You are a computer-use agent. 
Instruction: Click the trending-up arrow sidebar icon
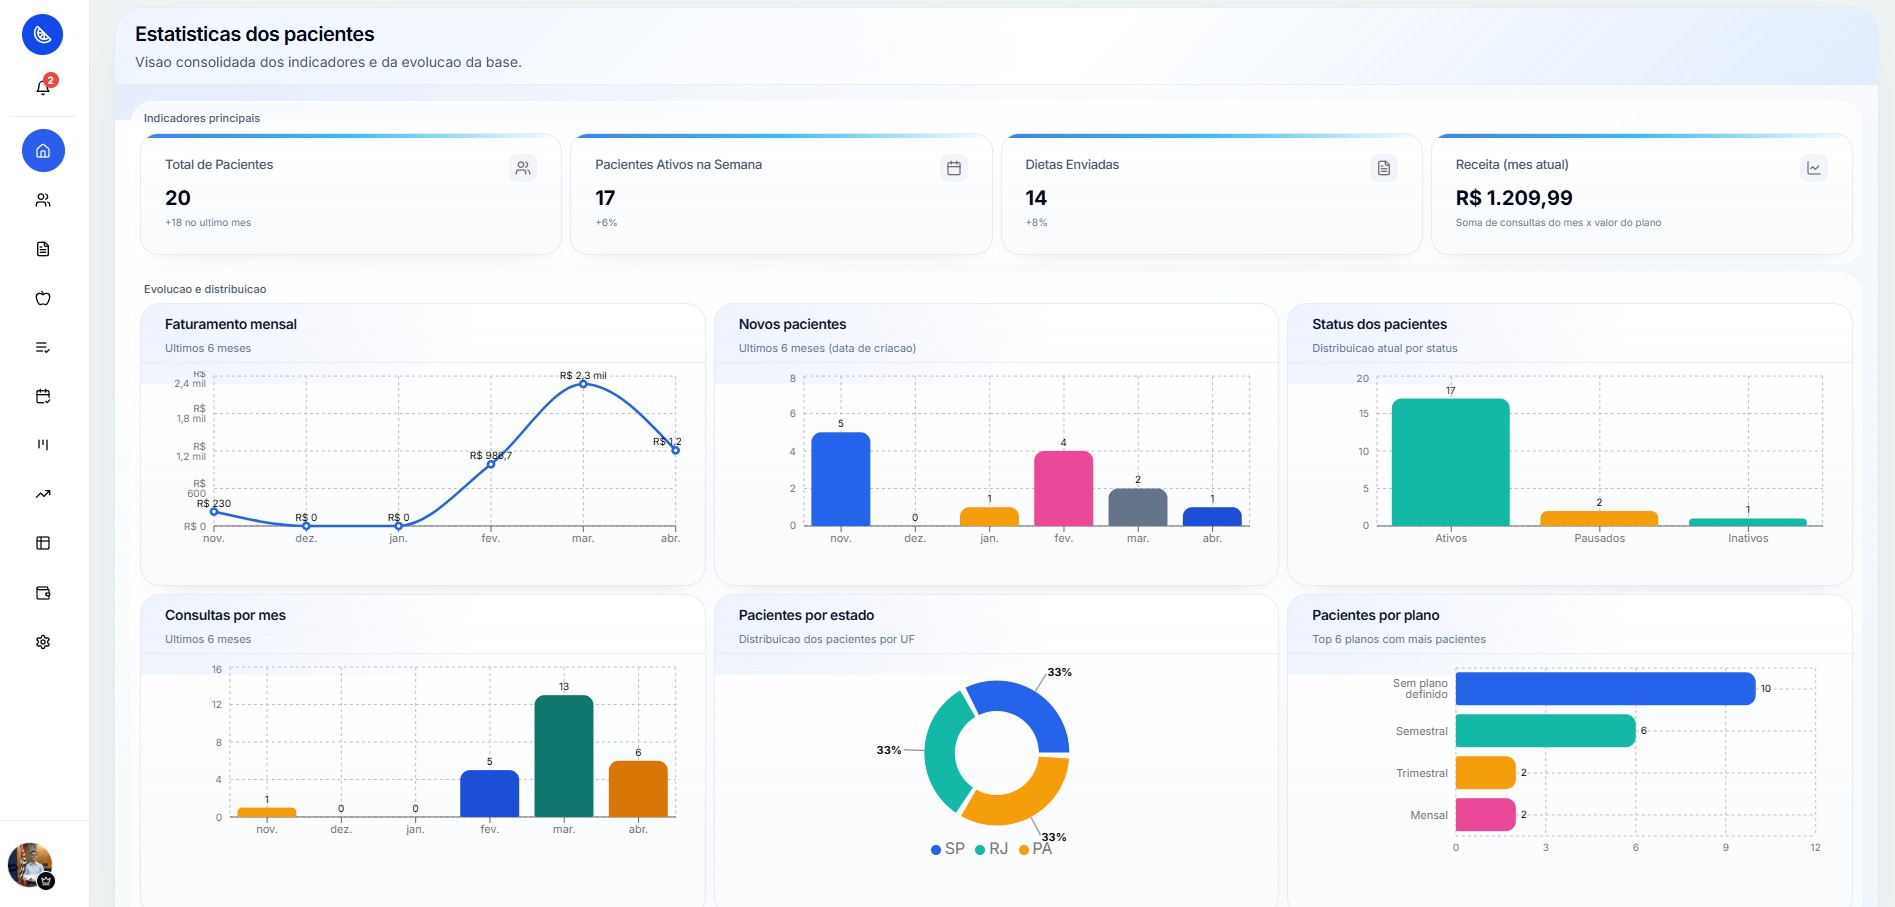click(43, 494)
